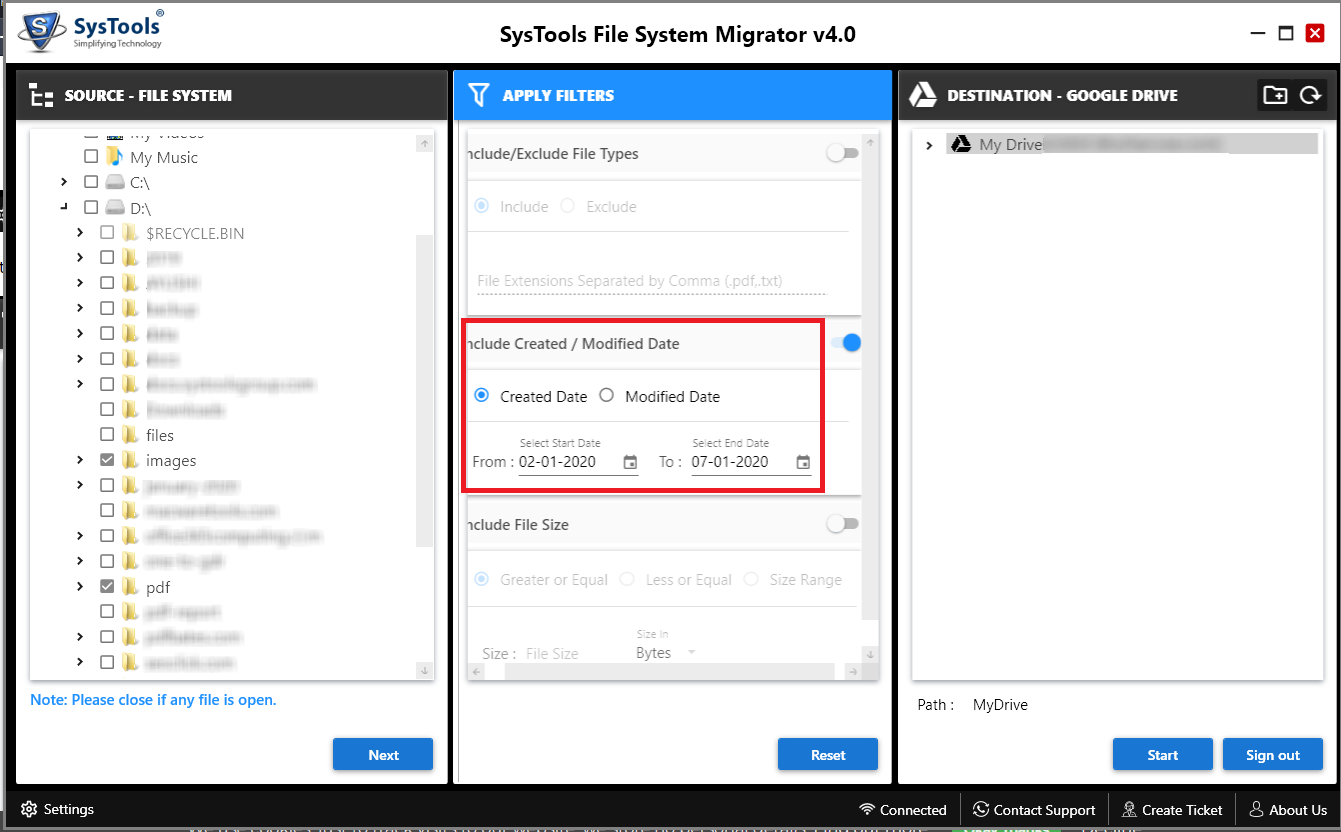Click filter panel scroll up arrow
The width and height of the screenshot is (1341, 832).
click(870, 144)
